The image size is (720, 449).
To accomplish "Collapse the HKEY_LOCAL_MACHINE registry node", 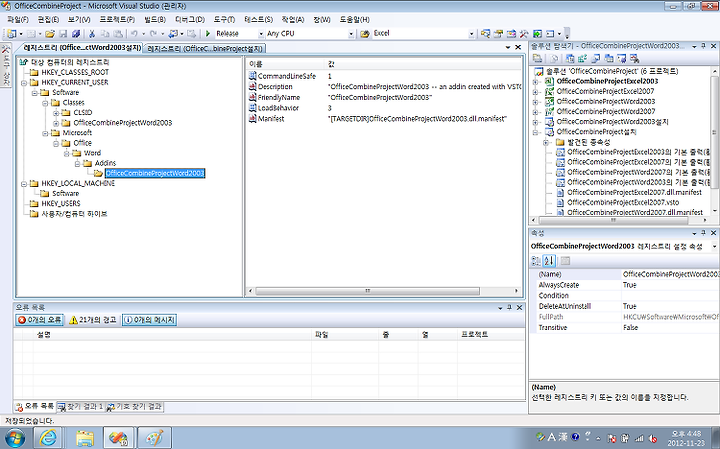I will [24, 183].
